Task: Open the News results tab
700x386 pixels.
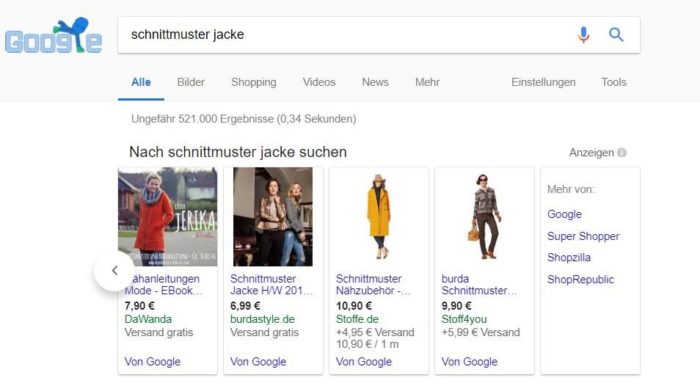Action: pyautogui.click(x=375, y=82)
